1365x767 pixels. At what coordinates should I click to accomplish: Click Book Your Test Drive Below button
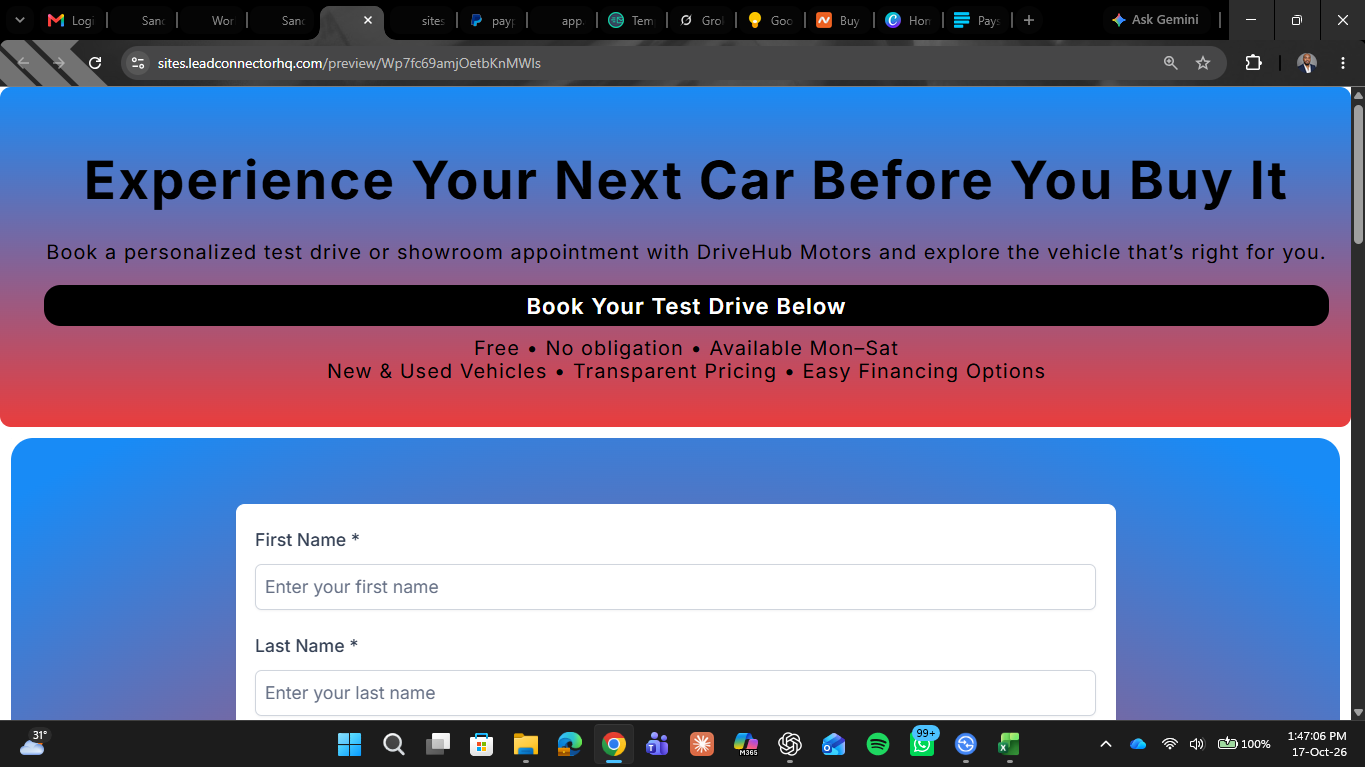pyautogui.click(x=686, y=306)
